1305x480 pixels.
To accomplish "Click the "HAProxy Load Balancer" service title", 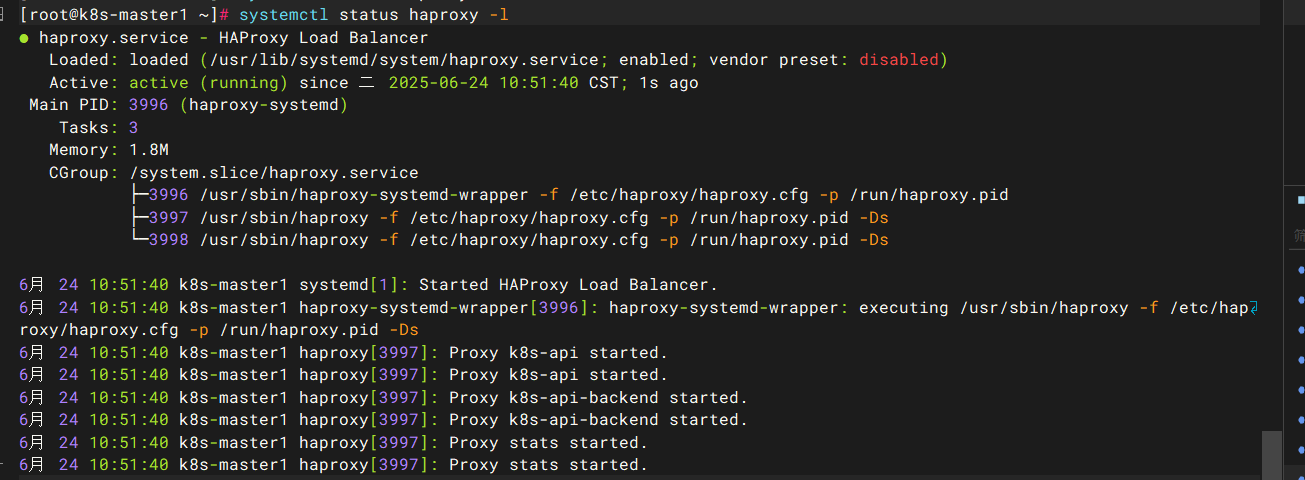I will tap(324, 38).
